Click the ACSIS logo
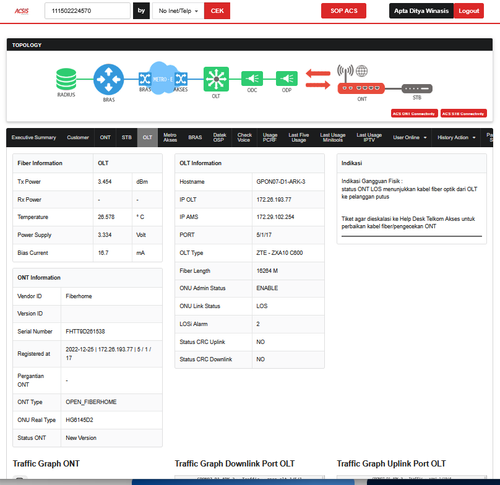 coord(22,11)
